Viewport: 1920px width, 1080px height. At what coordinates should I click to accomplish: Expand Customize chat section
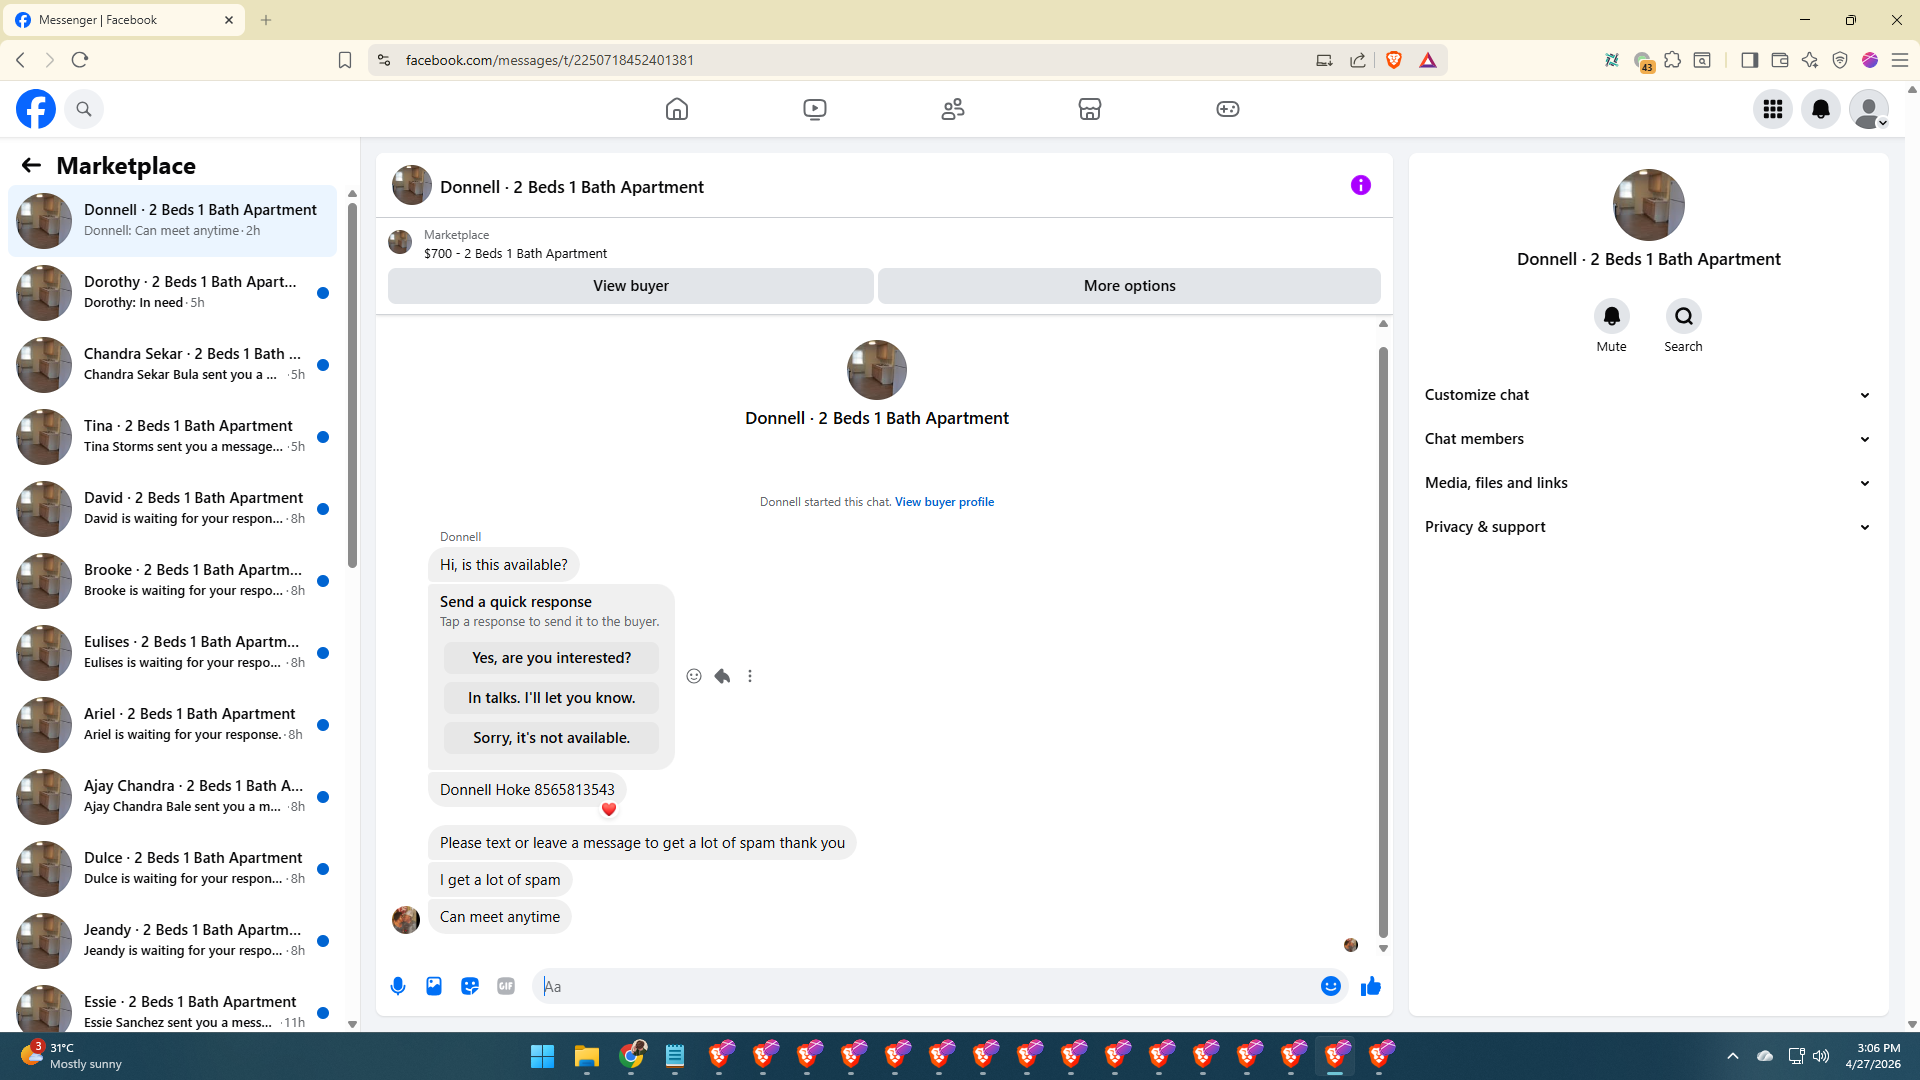(x=1648, y=395)
